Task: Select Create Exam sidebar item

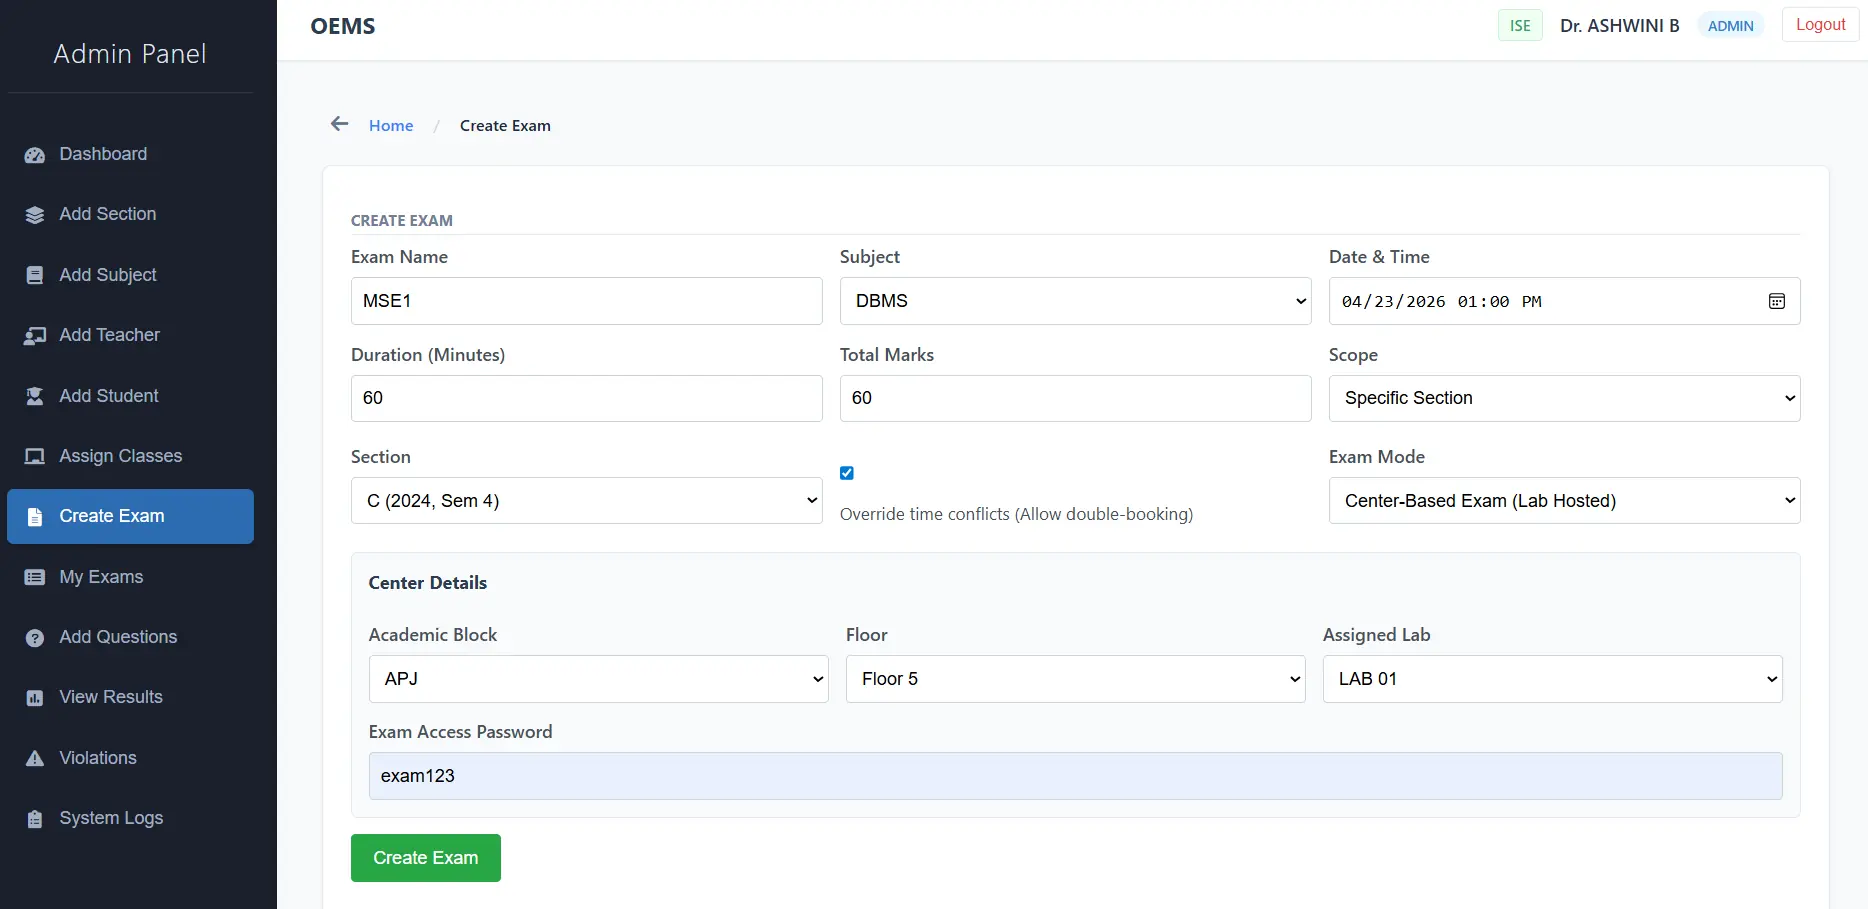Action: point(130,517)
